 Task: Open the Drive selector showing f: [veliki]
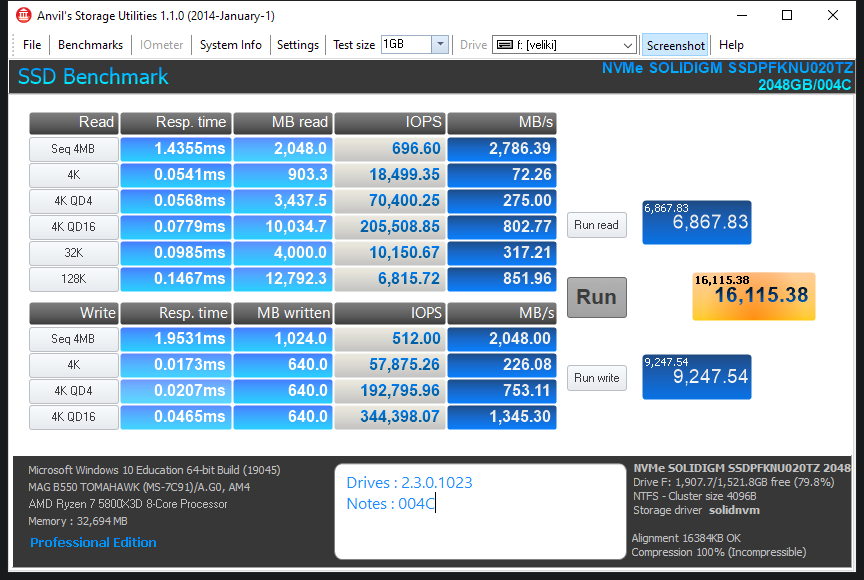tap(563, 44)
